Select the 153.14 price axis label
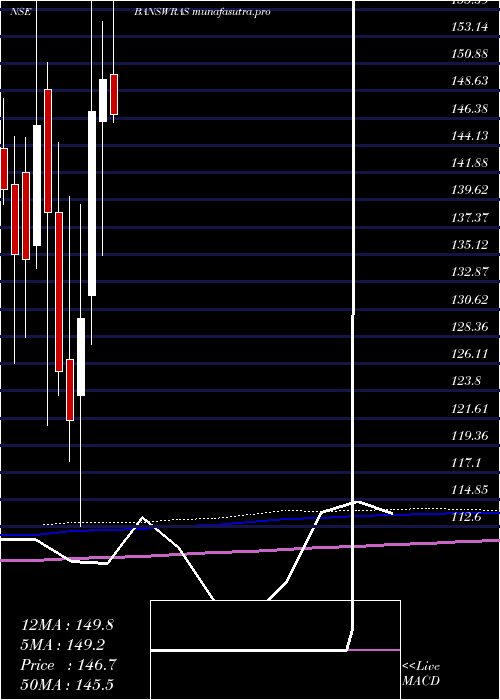The image size is (500, 700). (x=470, y=27)
